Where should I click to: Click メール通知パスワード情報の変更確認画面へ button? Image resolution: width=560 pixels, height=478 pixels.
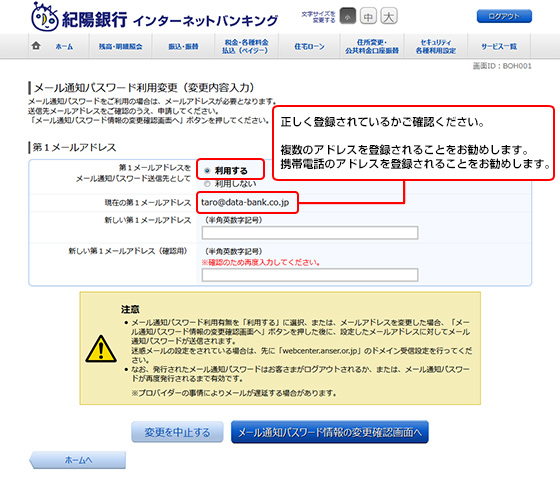pos(330,432)
